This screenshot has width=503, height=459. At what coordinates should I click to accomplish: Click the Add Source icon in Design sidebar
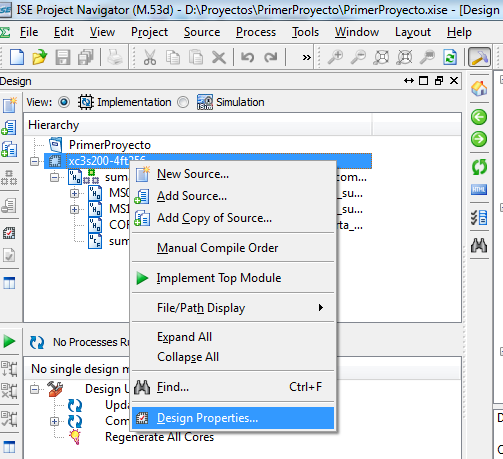(x=9, y=128)
